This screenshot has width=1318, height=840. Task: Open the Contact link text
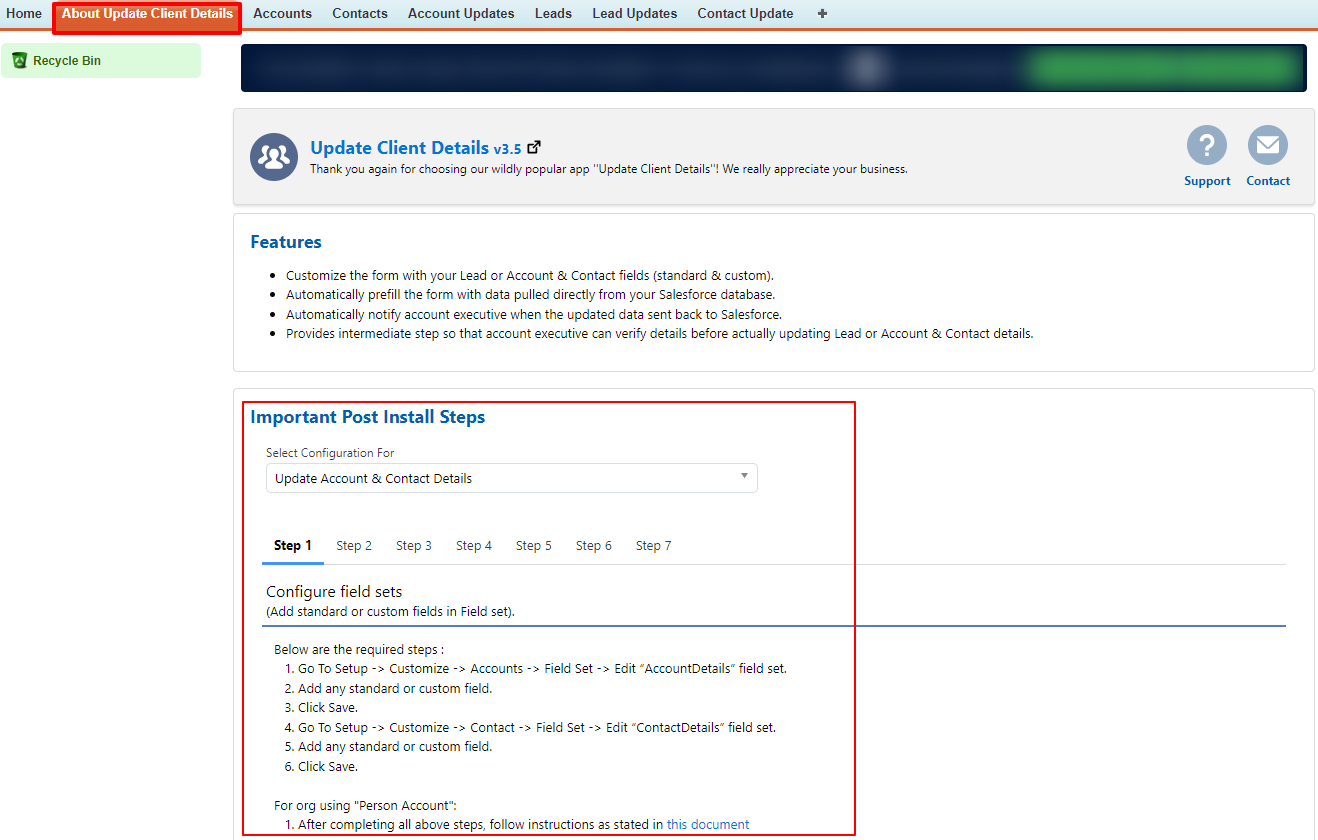(1268, 181)
